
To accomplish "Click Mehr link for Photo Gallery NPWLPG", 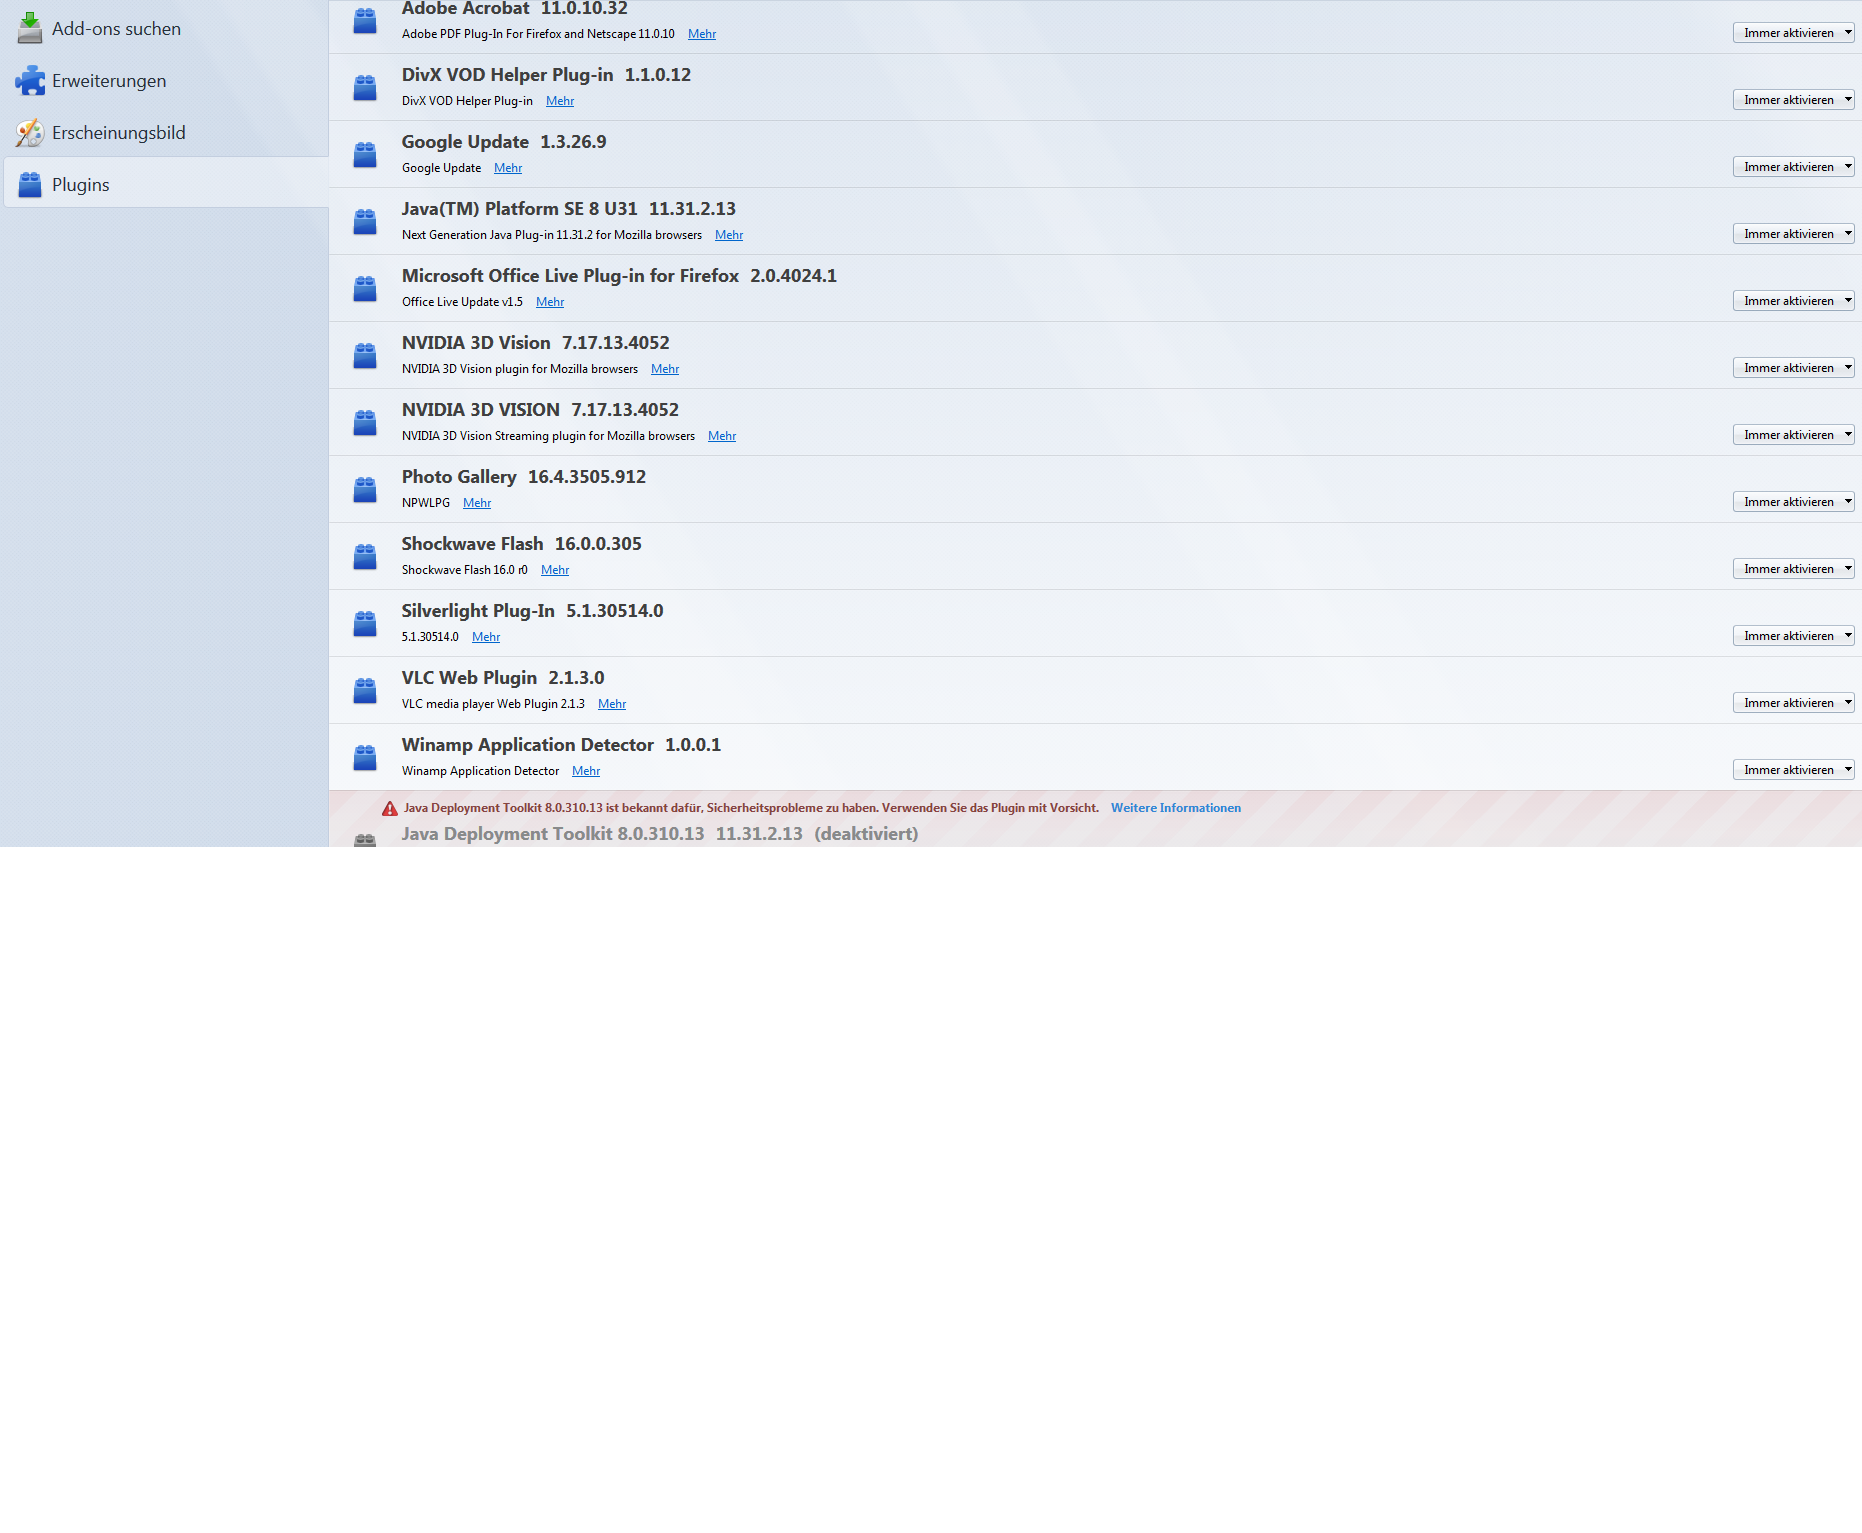I will (x=477, y=503).
